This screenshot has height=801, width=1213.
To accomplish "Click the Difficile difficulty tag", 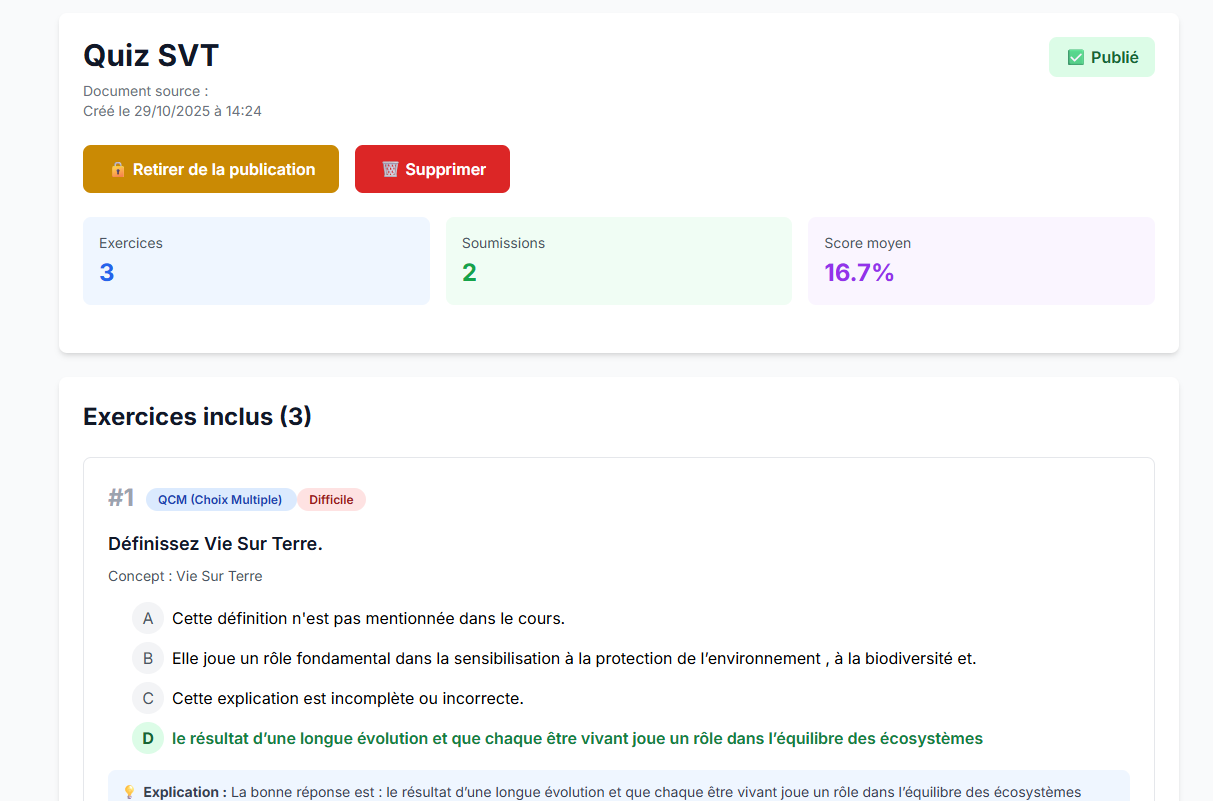I will pos(331,499).
